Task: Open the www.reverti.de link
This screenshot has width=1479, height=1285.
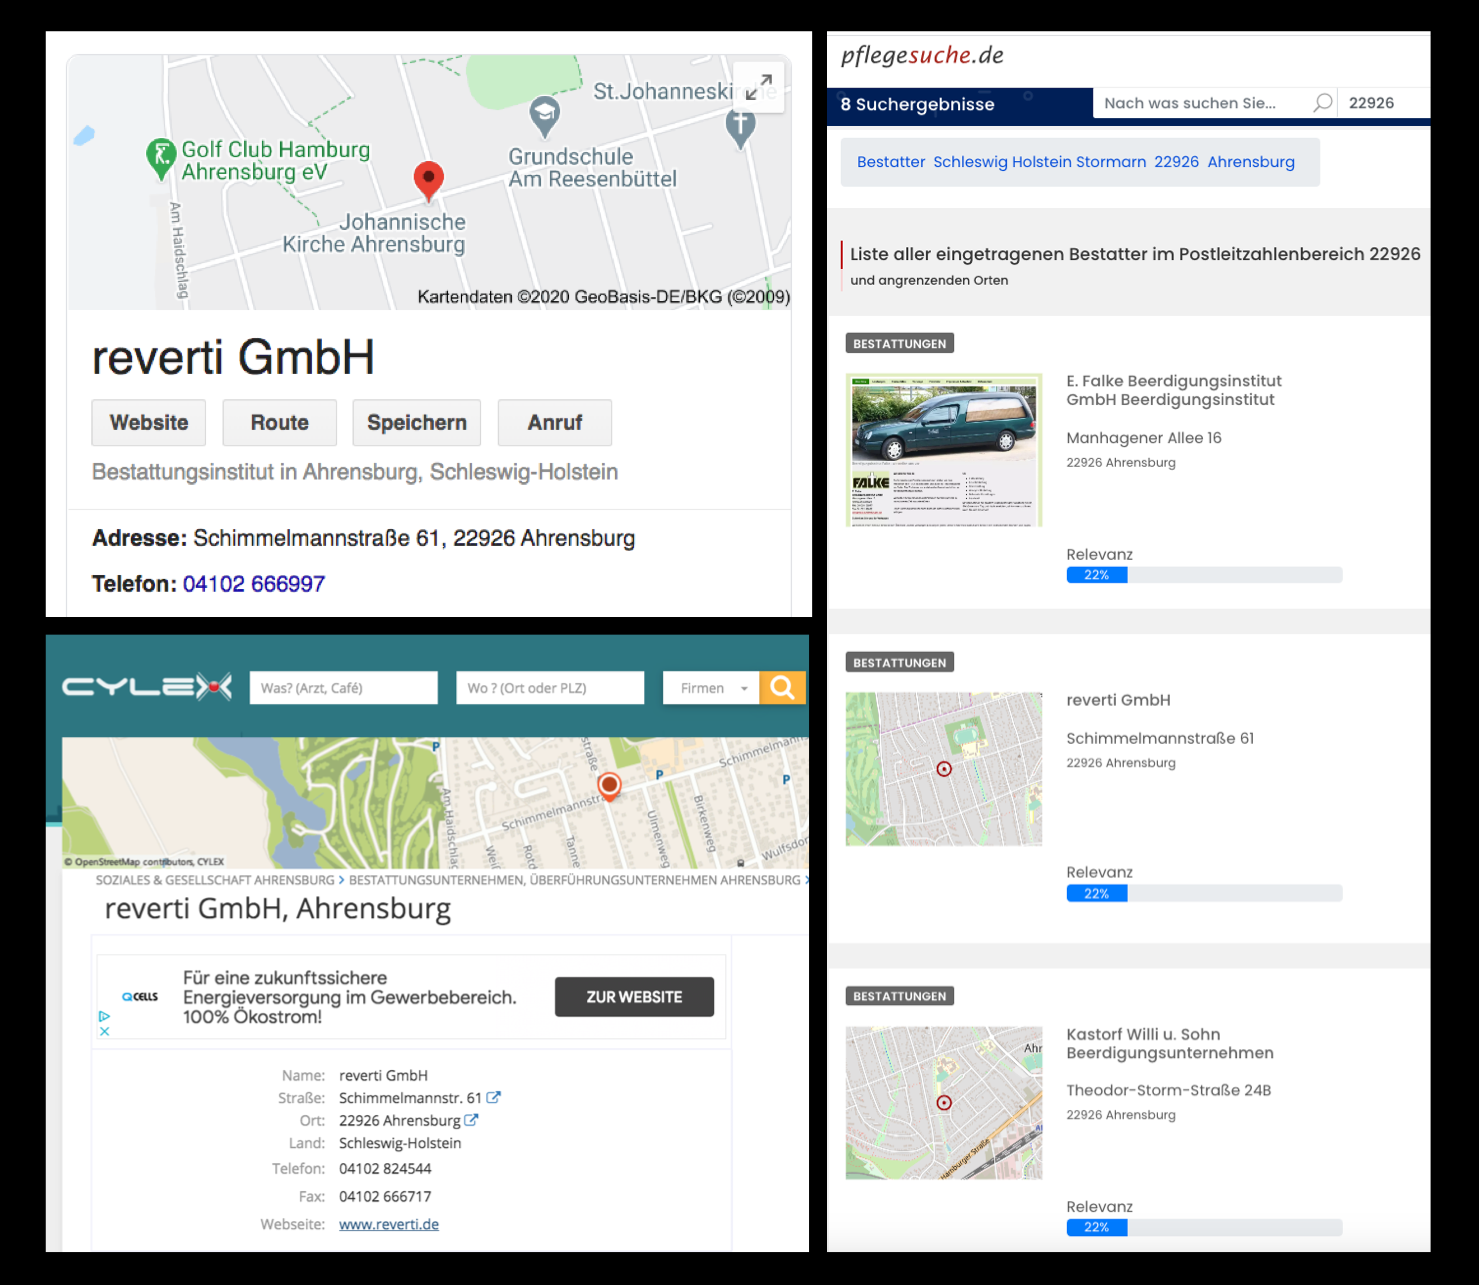Action: tap(389, 1224)
